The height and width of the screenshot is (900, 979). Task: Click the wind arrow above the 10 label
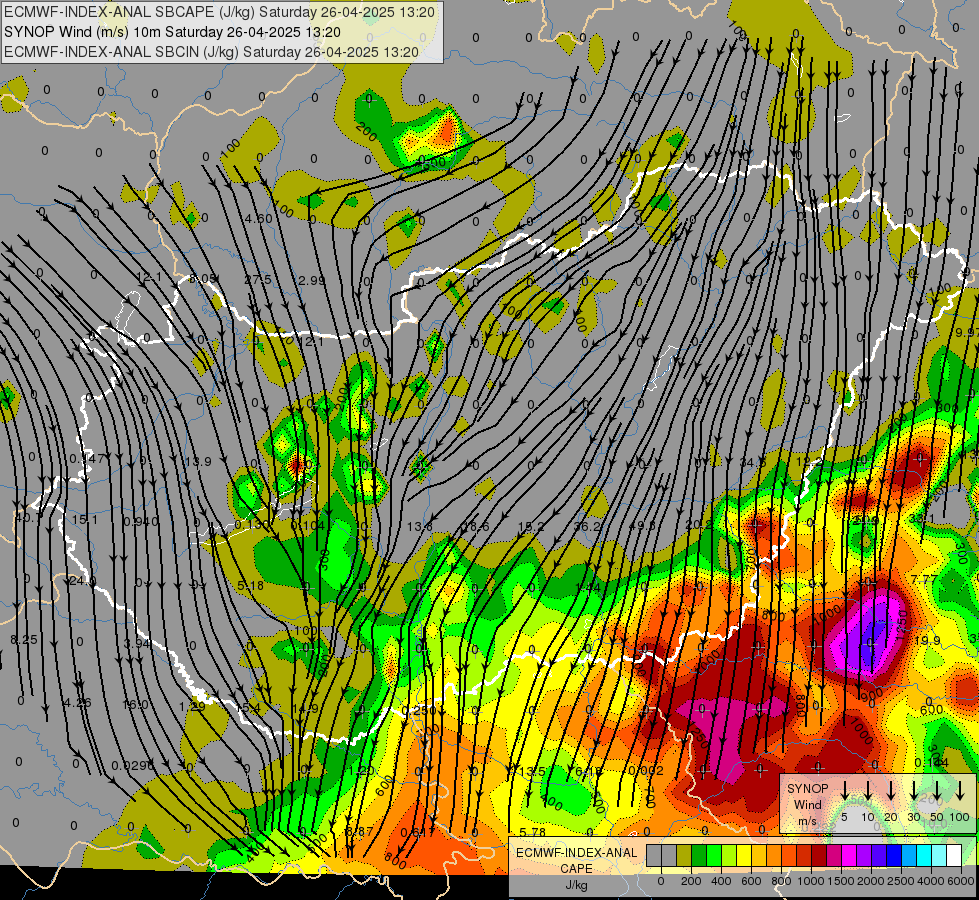tap(868, 789)
